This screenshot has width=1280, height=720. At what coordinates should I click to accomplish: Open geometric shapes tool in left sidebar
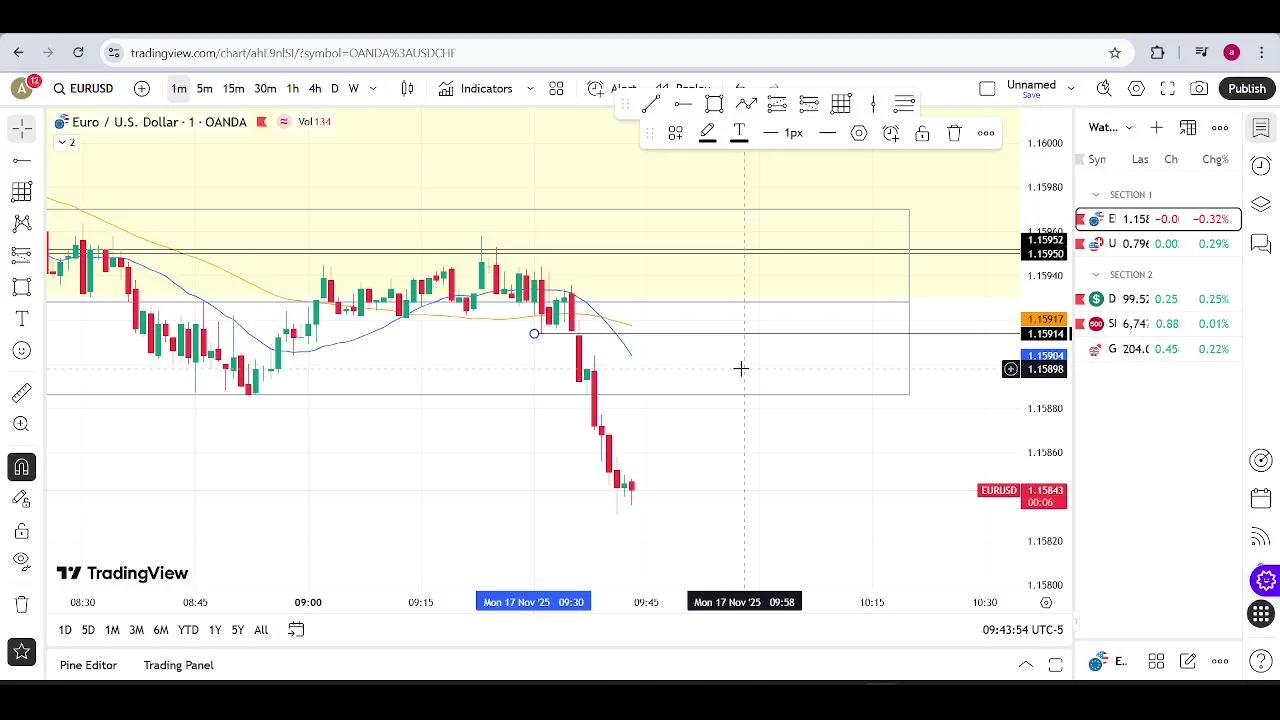(x=21, y=287)
